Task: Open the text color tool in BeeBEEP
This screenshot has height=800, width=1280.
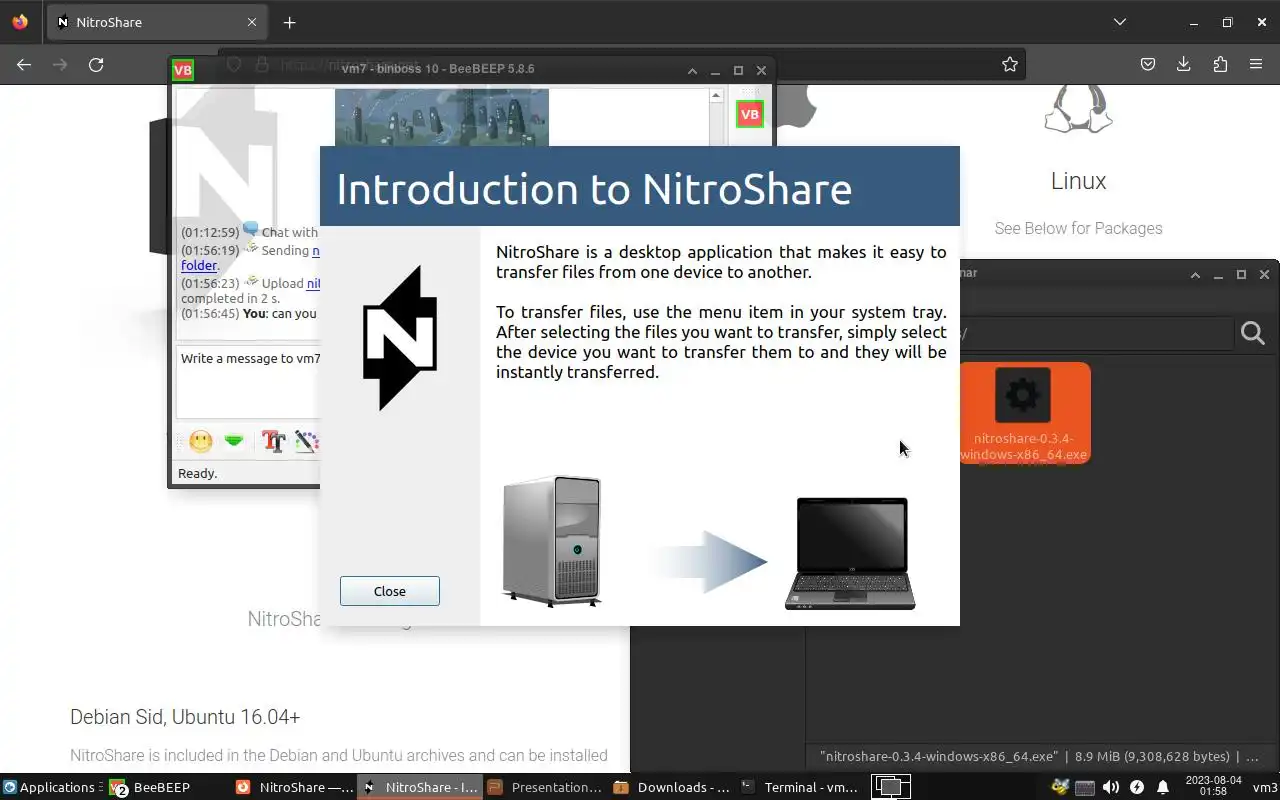Action: [306, 441]
